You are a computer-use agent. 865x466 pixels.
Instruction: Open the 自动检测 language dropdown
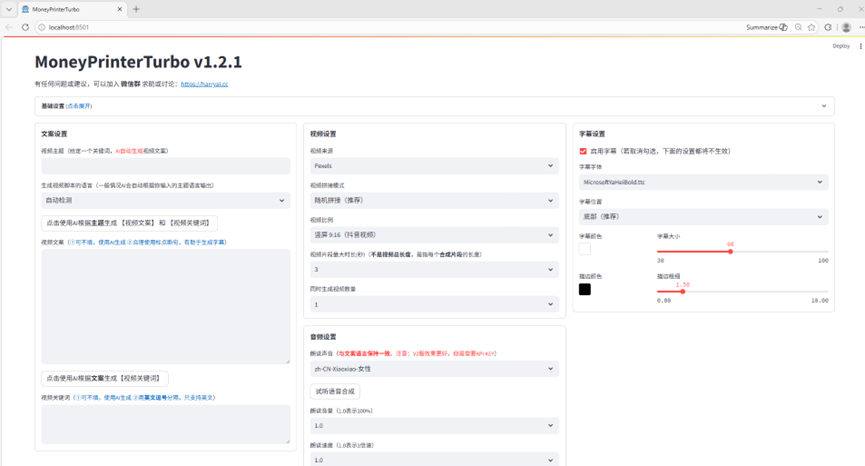pos(165,200)
